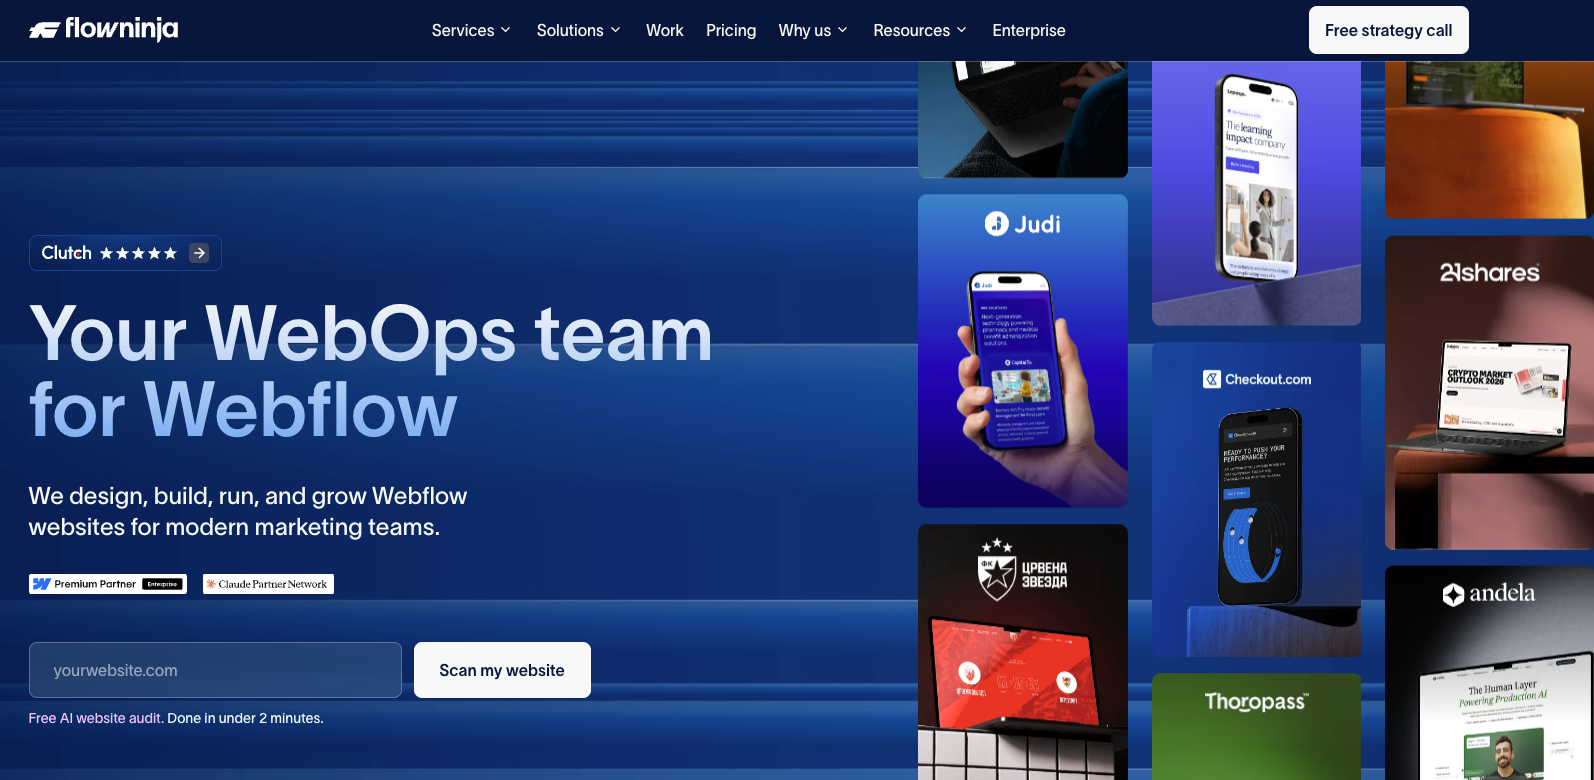Open the Clutch five-star rating link
This screenshot has height=780, width=1594.
pos(125,253)
